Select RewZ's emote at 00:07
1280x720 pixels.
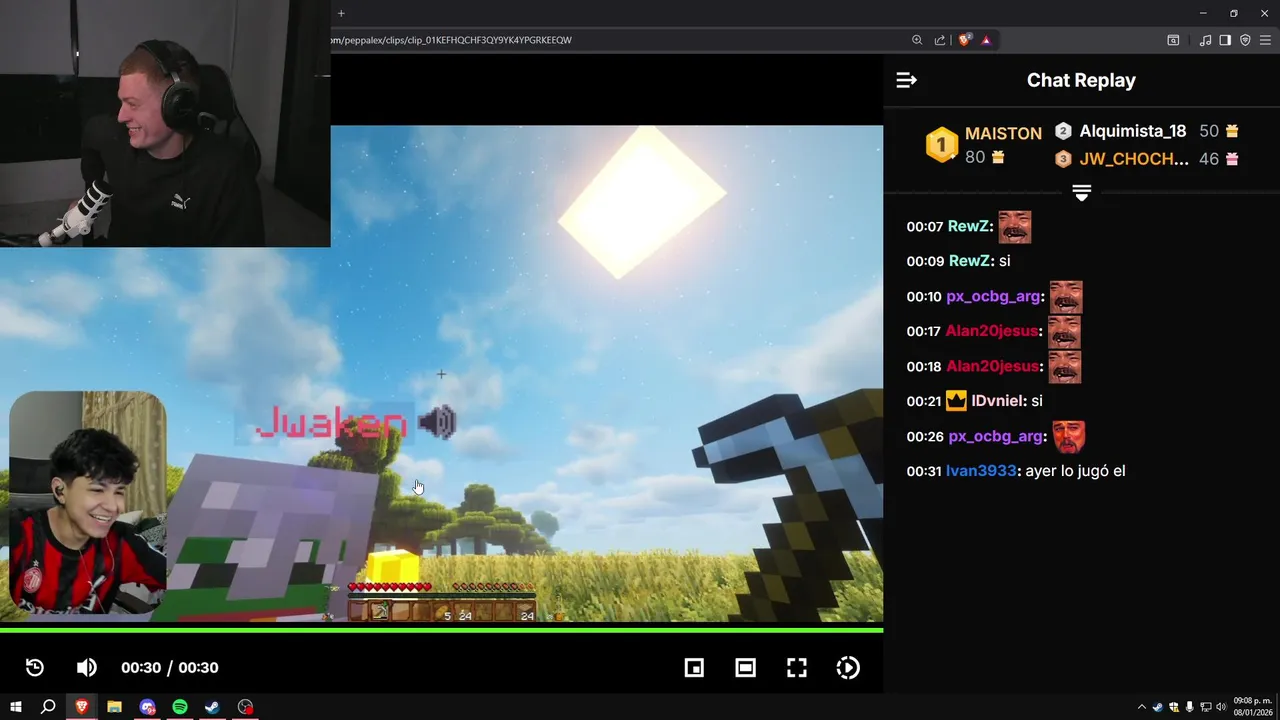[x=1015, y=227]
